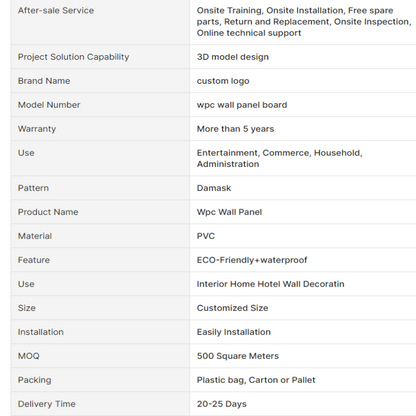
Task: Select the Interior Home Hotel Wall Decoratin text
Action: [x=270, y=284]
